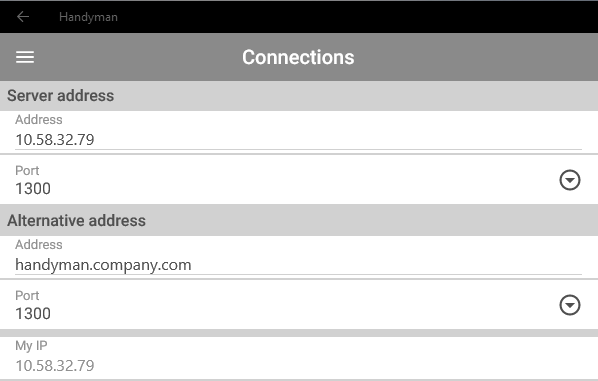Go back using the arrow icon
Image resolution: width=598 pixels, height=381 pixels.
(x=23, y=17)
